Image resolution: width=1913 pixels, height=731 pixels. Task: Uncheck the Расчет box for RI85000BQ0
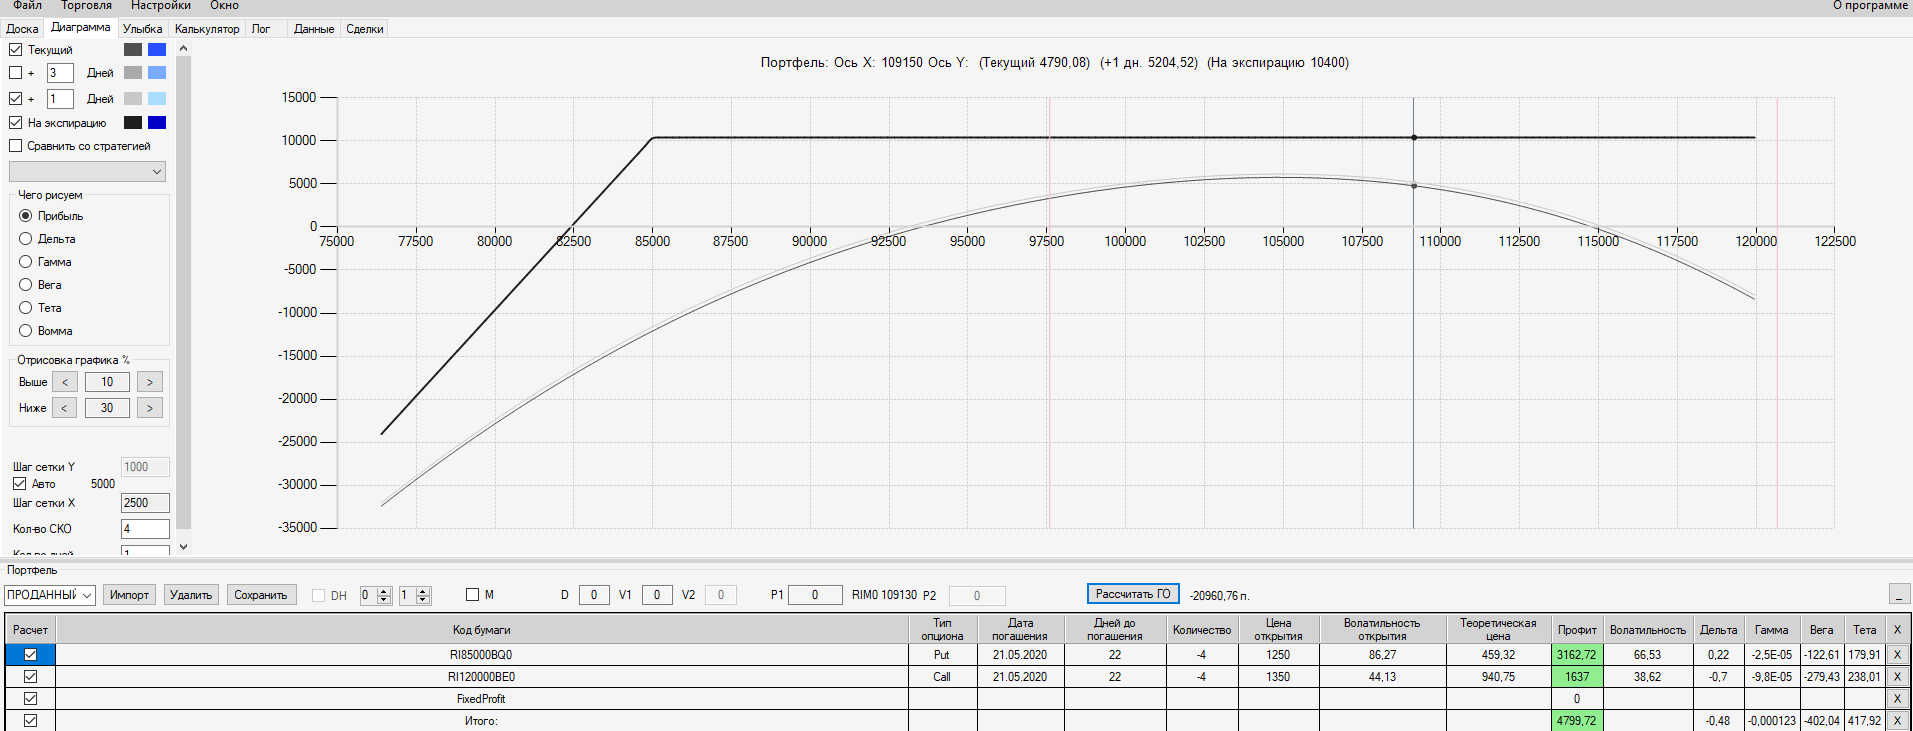[x=30, y=655]
